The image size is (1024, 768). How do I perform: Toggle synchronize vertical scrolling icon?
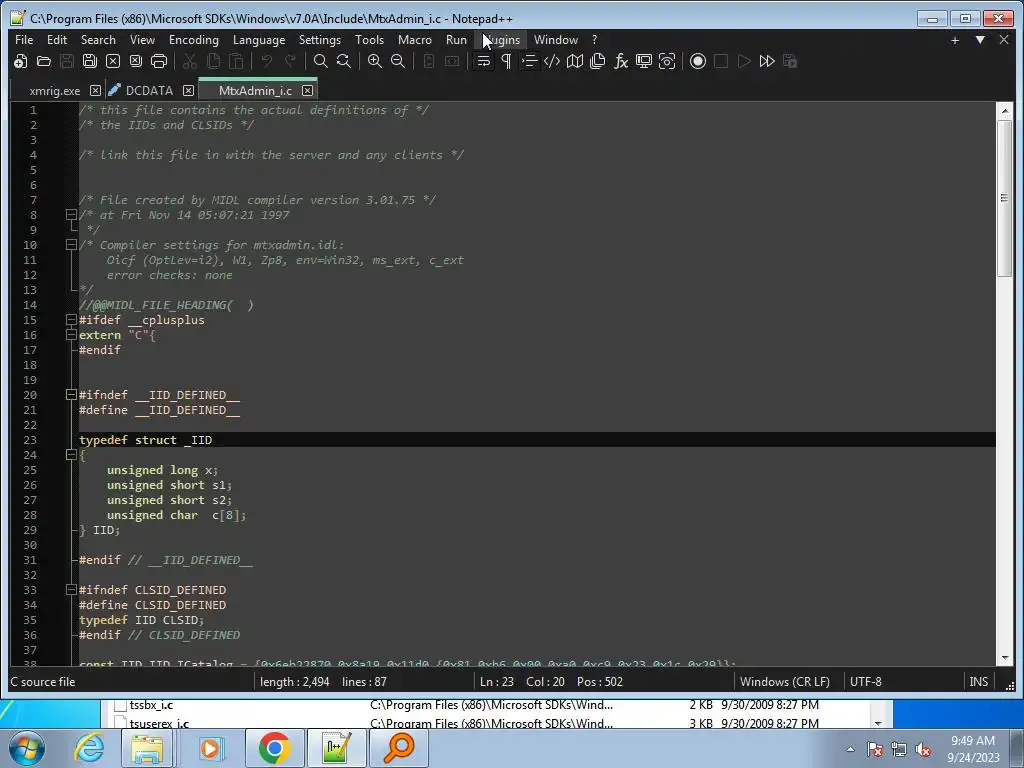429,61
